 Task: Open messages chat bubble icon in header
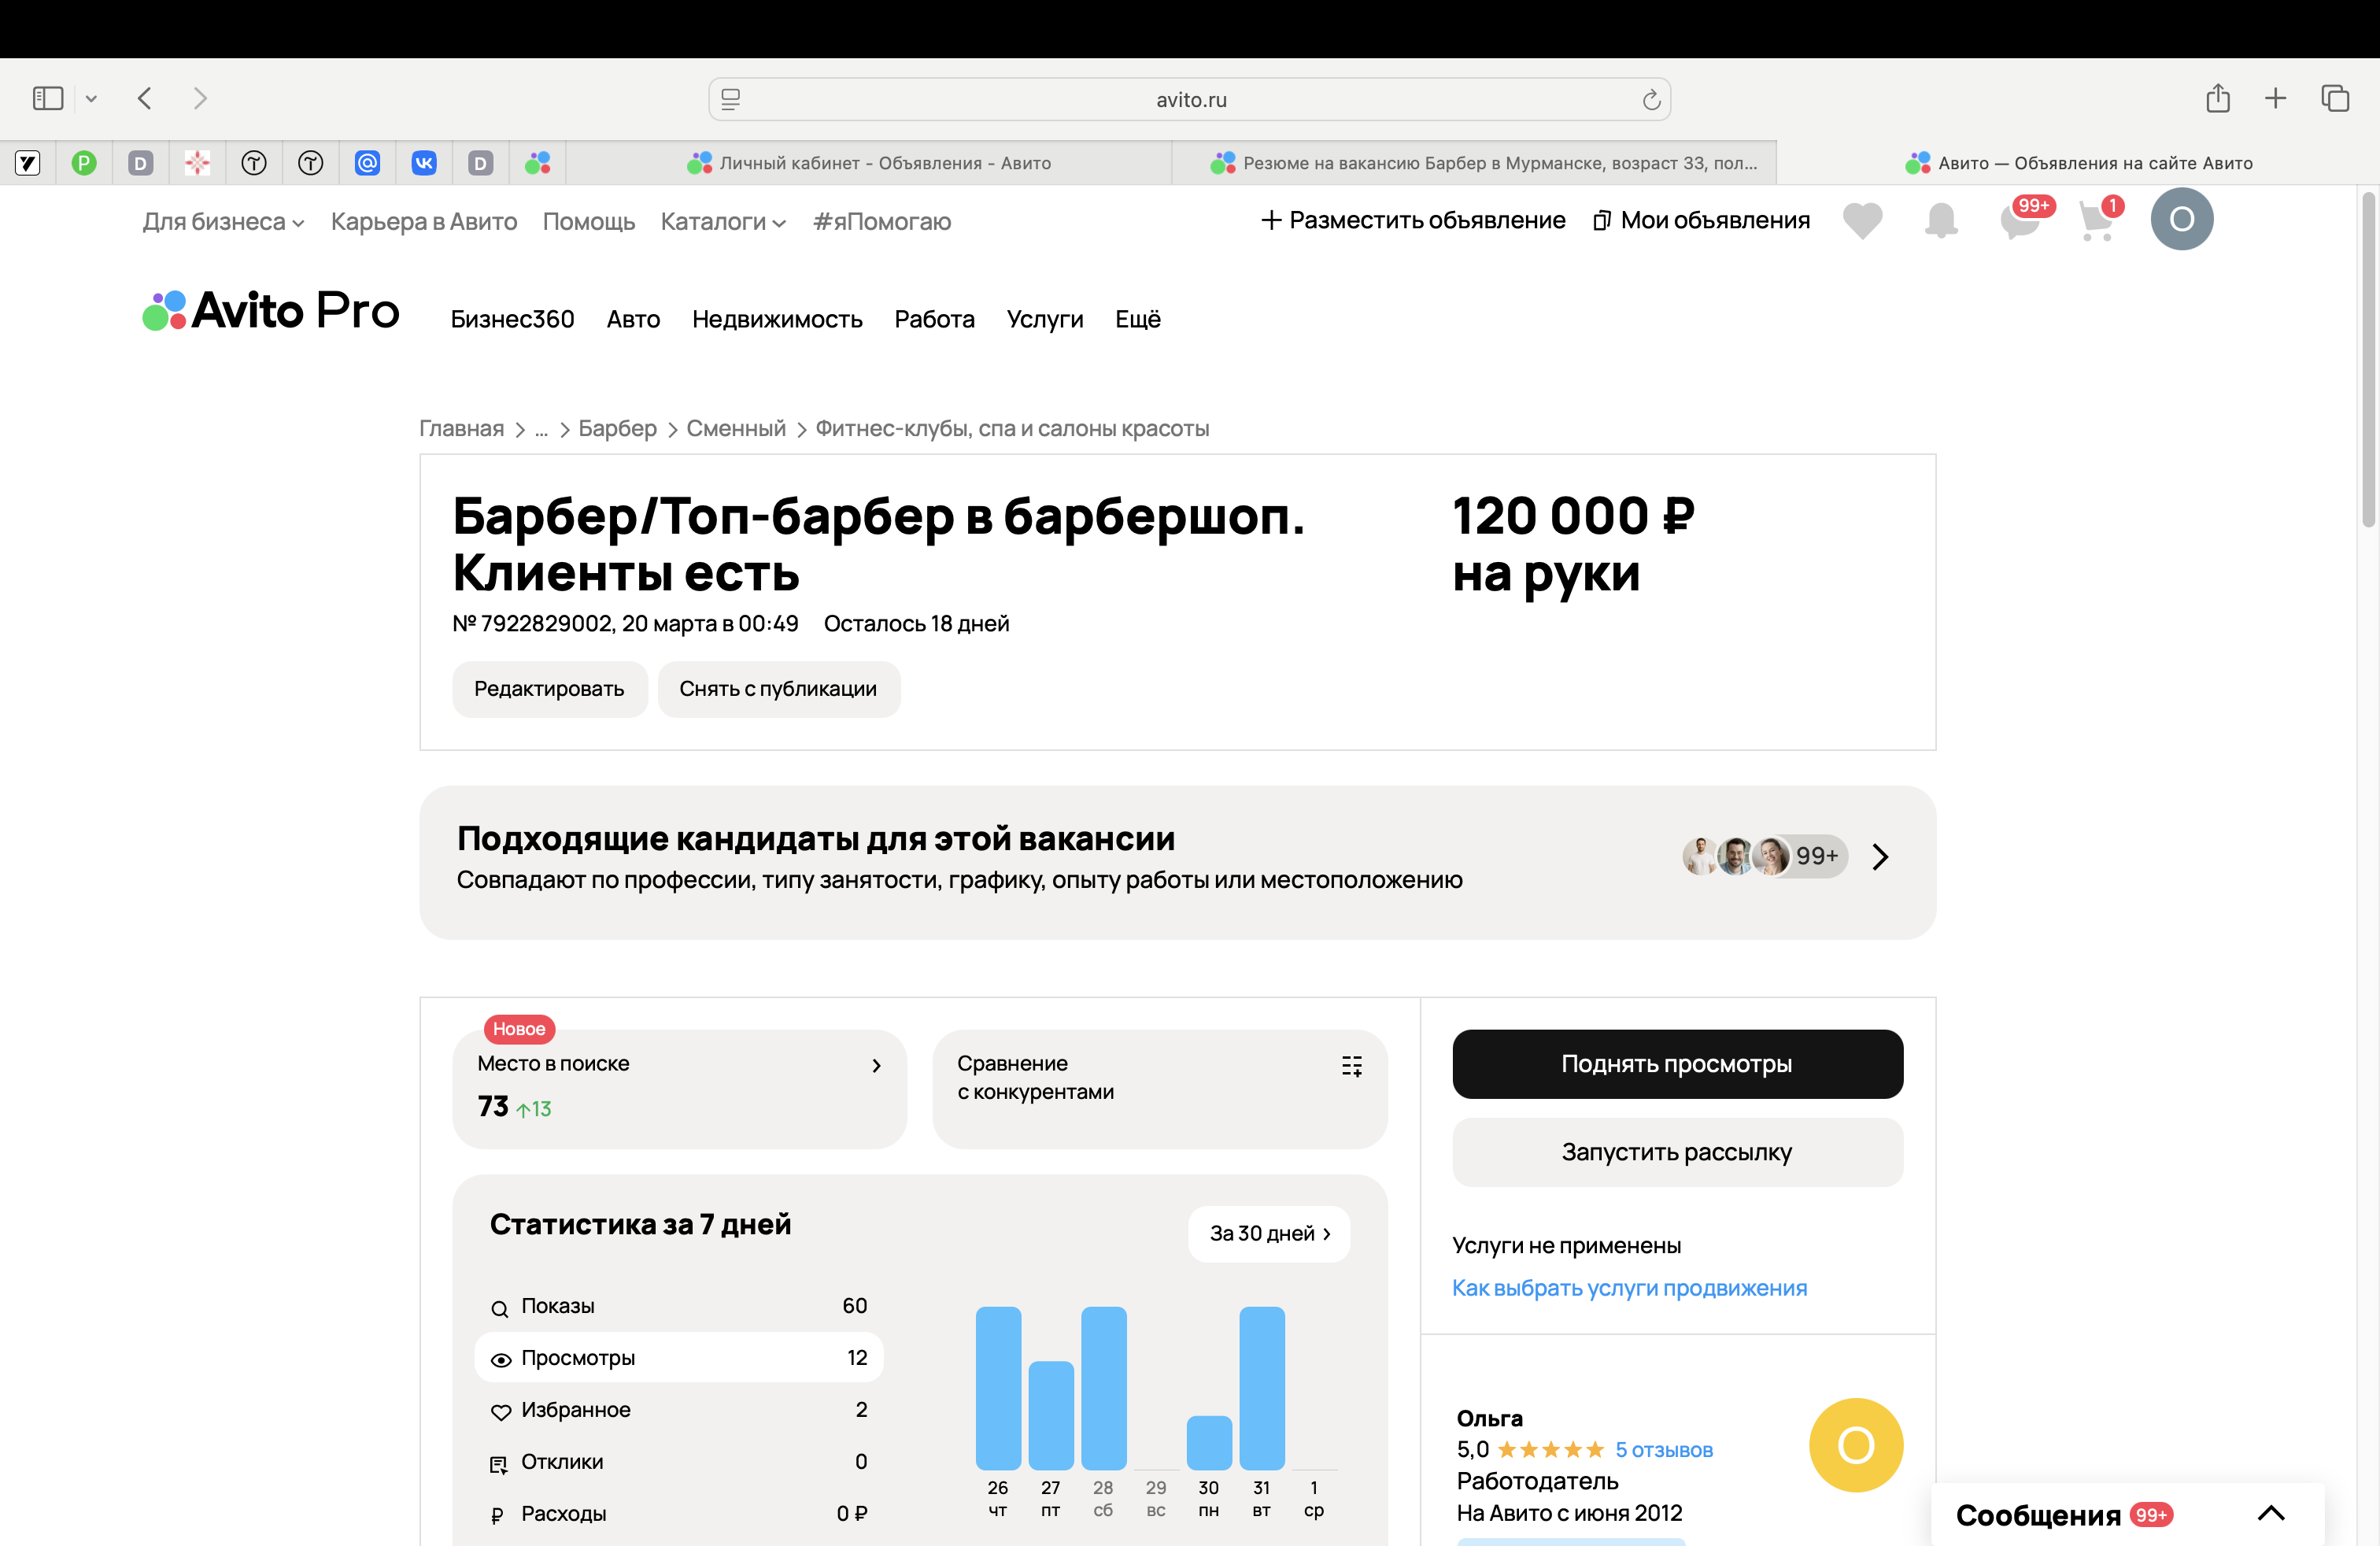pos(2021,220)
